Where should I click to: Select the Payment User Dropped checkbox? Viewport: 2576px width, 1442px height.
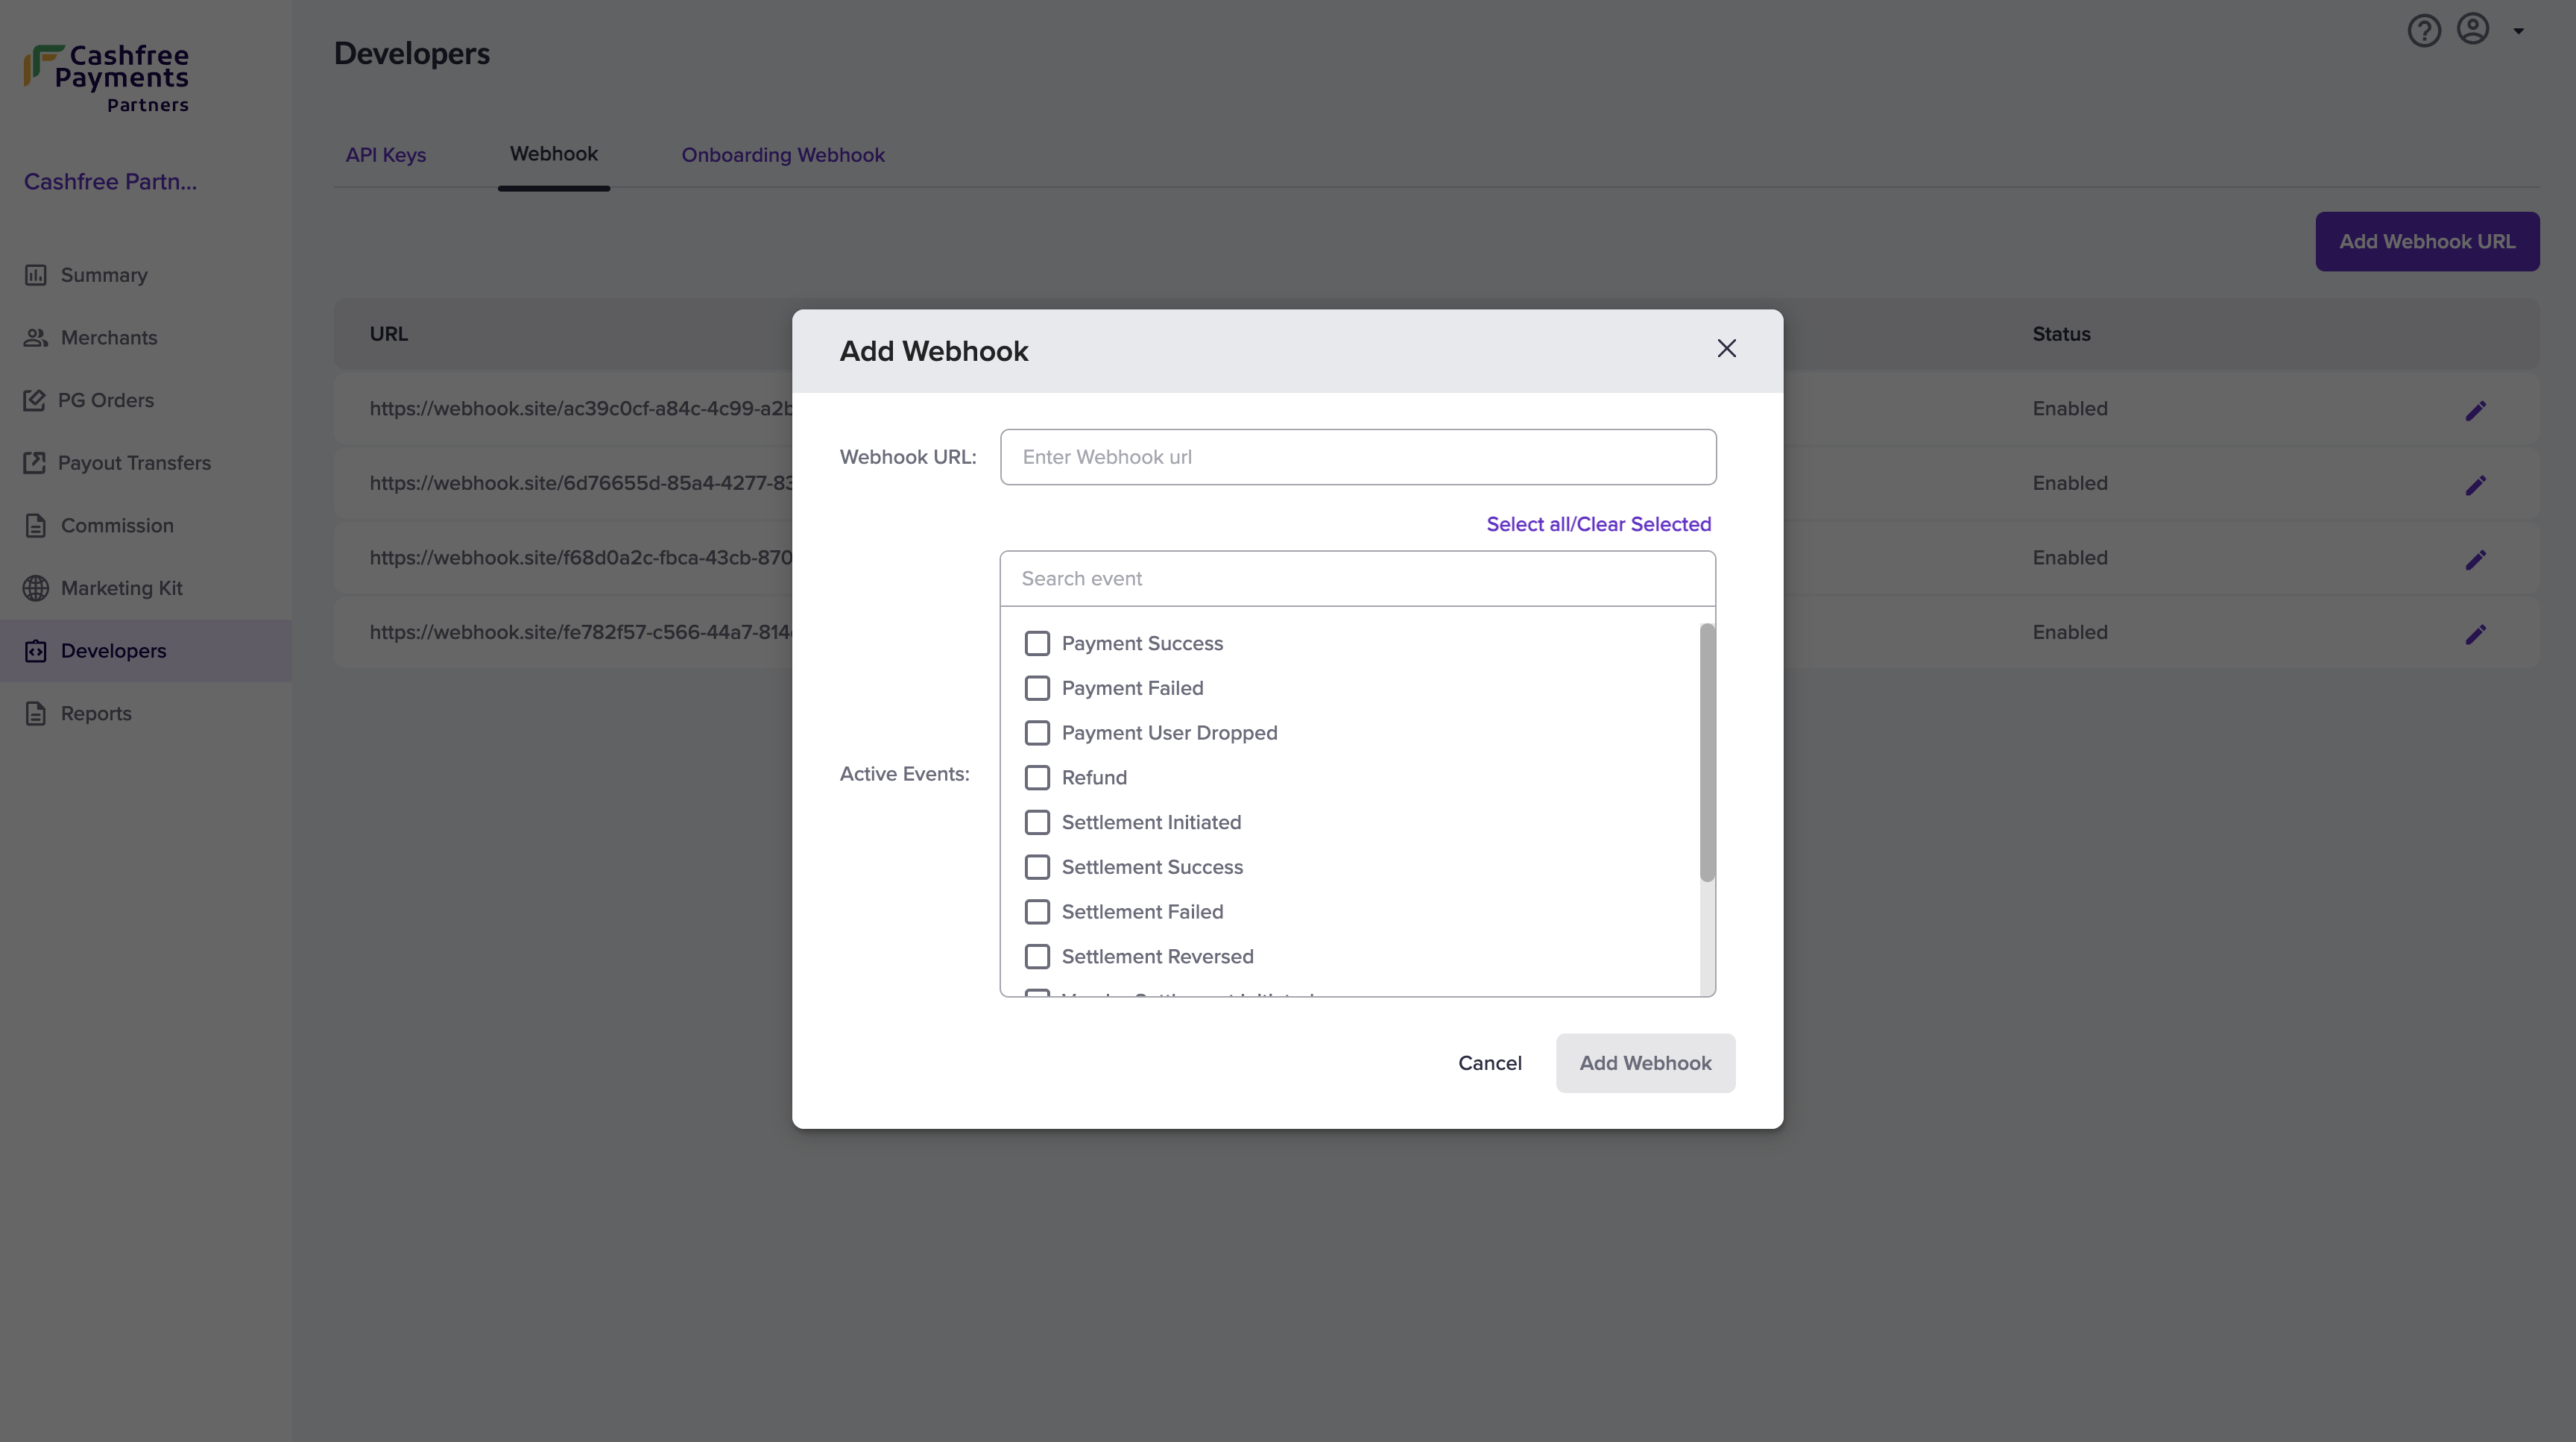pyautogui.click(x=1037, y=733)
